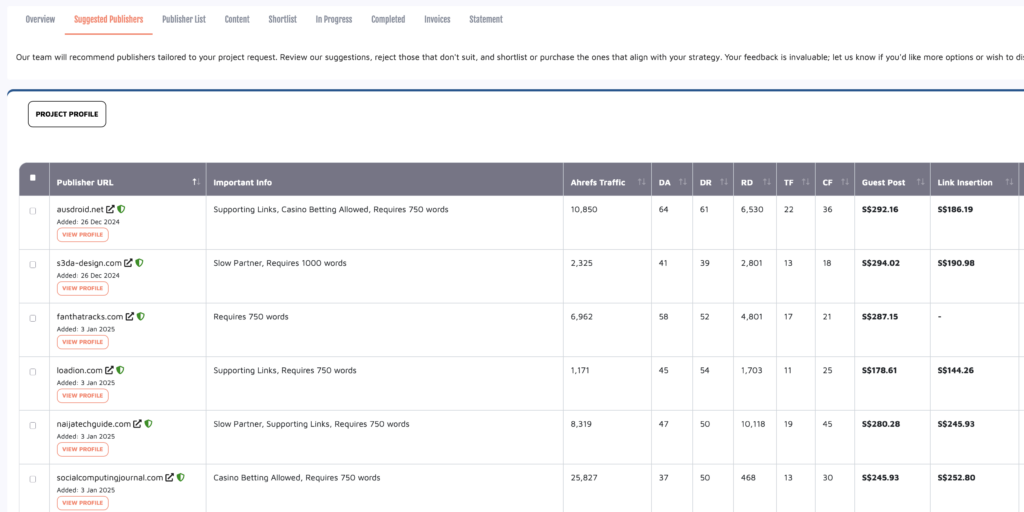Click shield icon next to naijatechguide.com

click(148, 424)
